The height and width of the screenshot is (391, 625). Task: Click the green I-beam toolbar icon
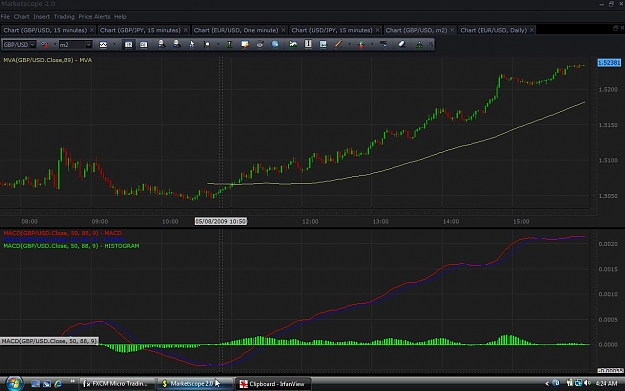coord(229,44)
